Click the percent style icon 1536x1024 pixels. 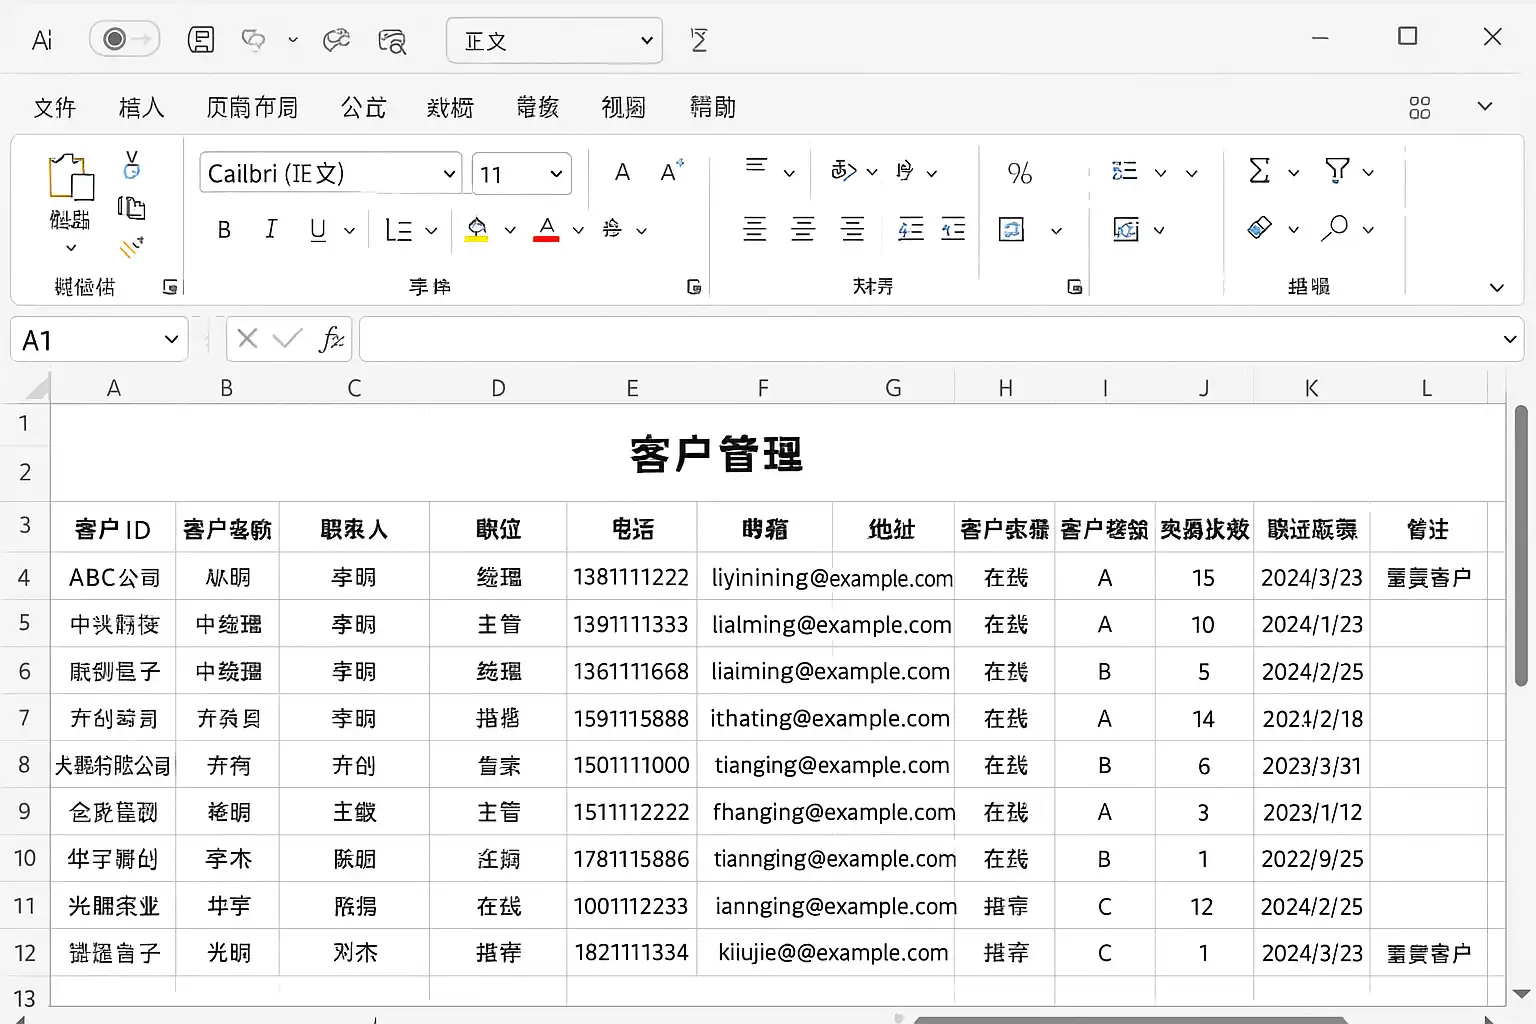coord(1019,173)
